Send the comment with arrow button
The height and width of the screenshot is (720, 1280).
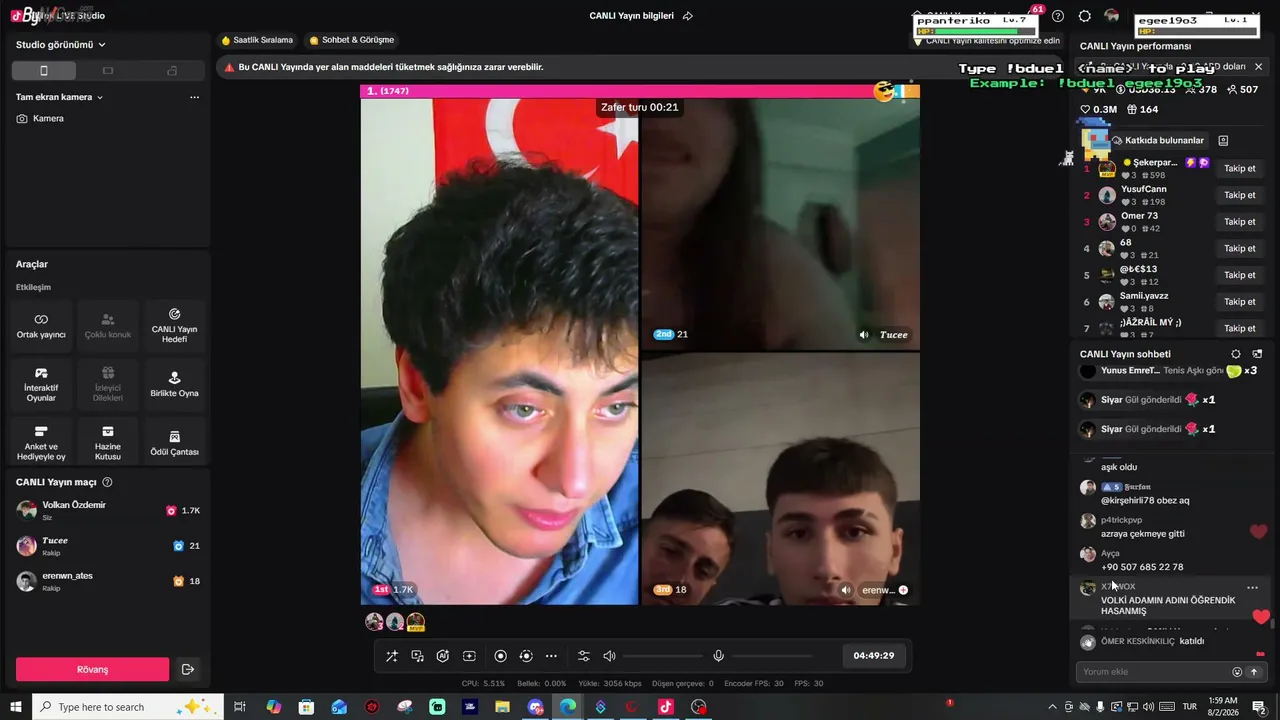coord(1254,672)
